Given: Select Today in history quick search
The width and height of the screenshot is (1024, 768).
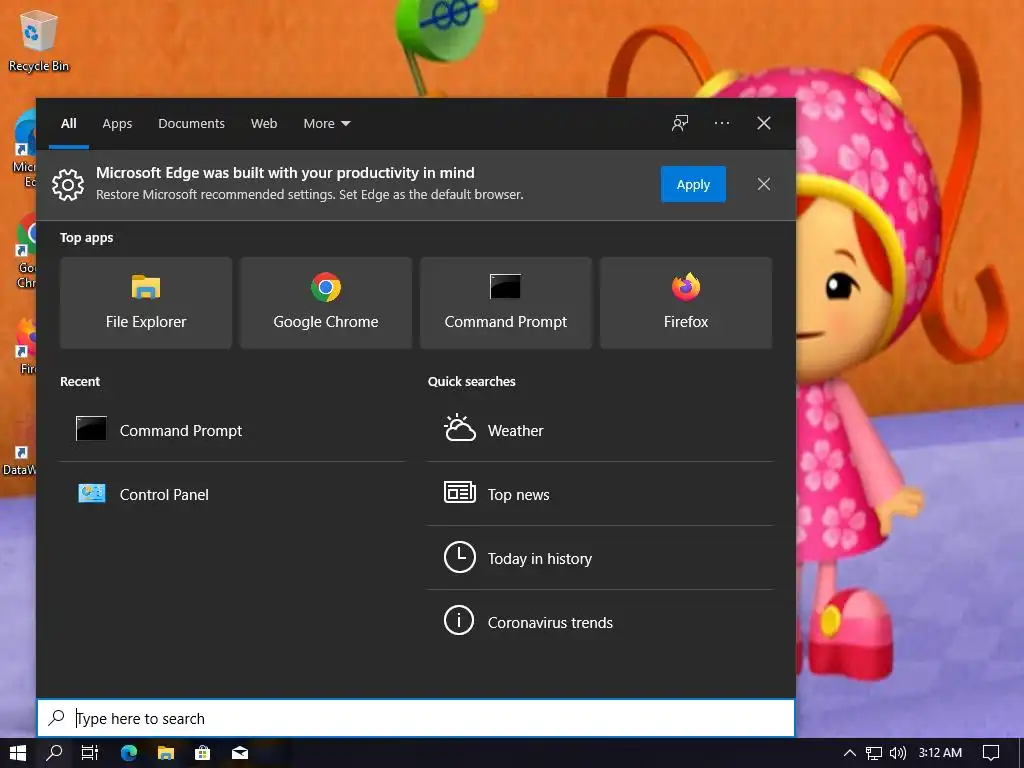Looking at the screenshot, I should [600, 558].
